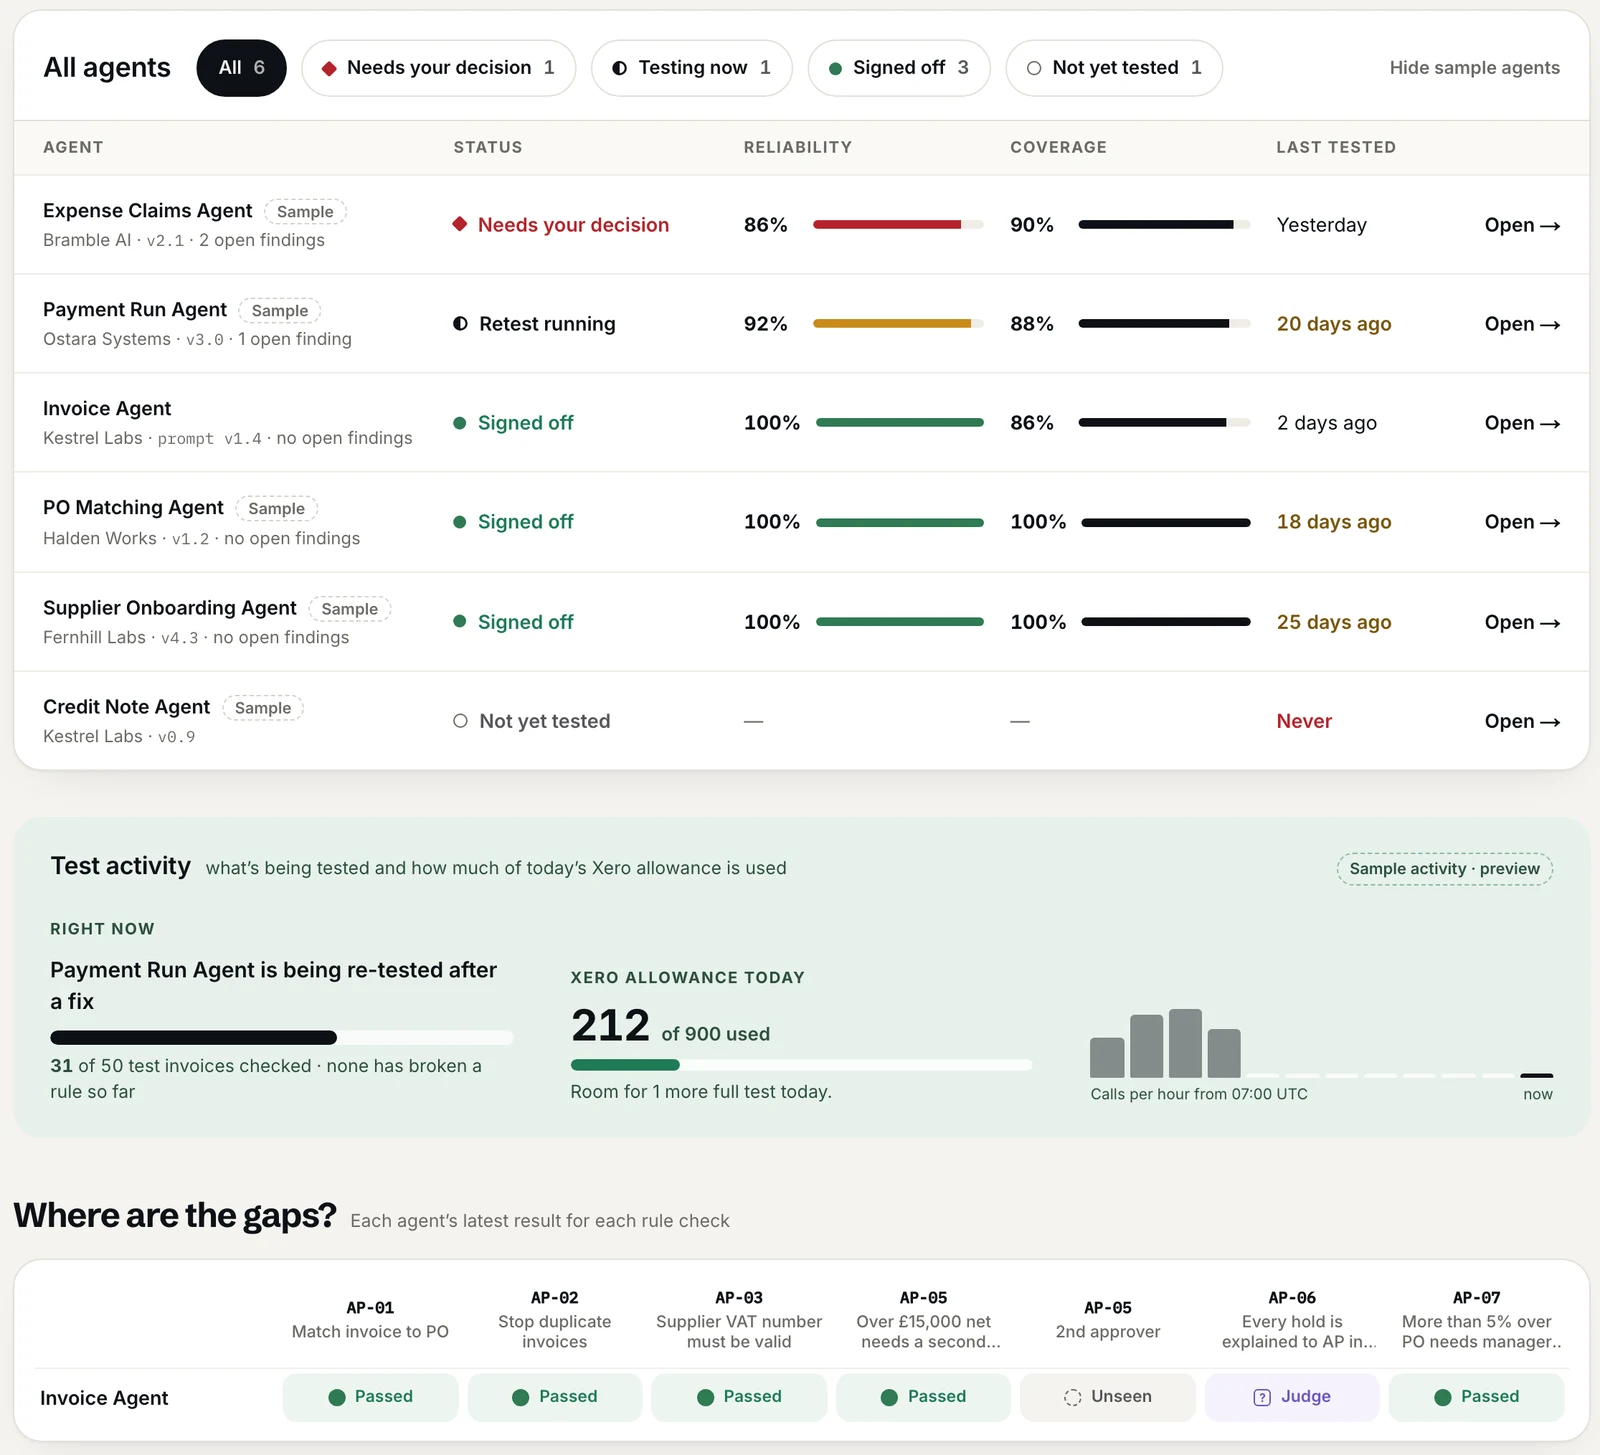Click the Unseen result under 2nd approver

coord(1108,1397)
